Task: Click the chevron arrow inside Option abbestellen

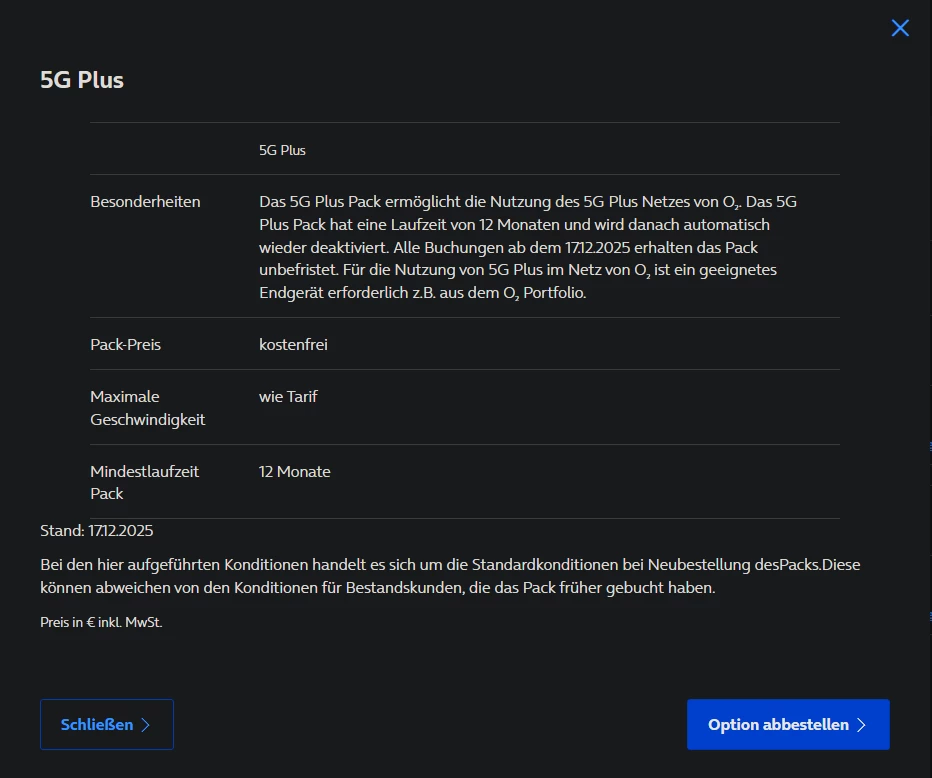Action: (862, 725)
